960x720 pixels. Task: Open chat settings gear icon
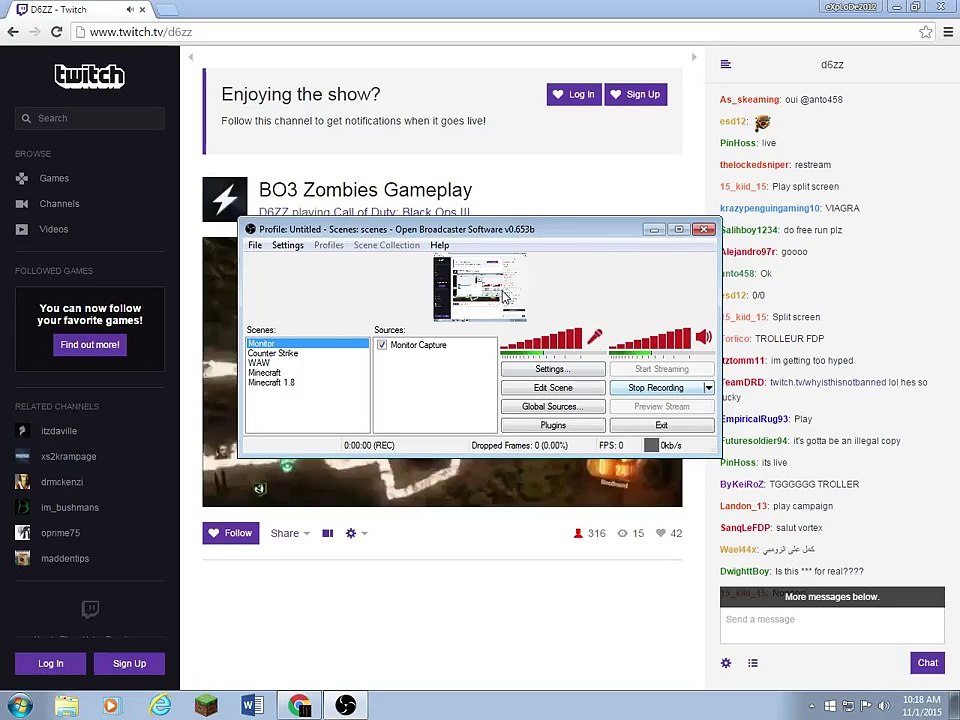coord(726,663)
